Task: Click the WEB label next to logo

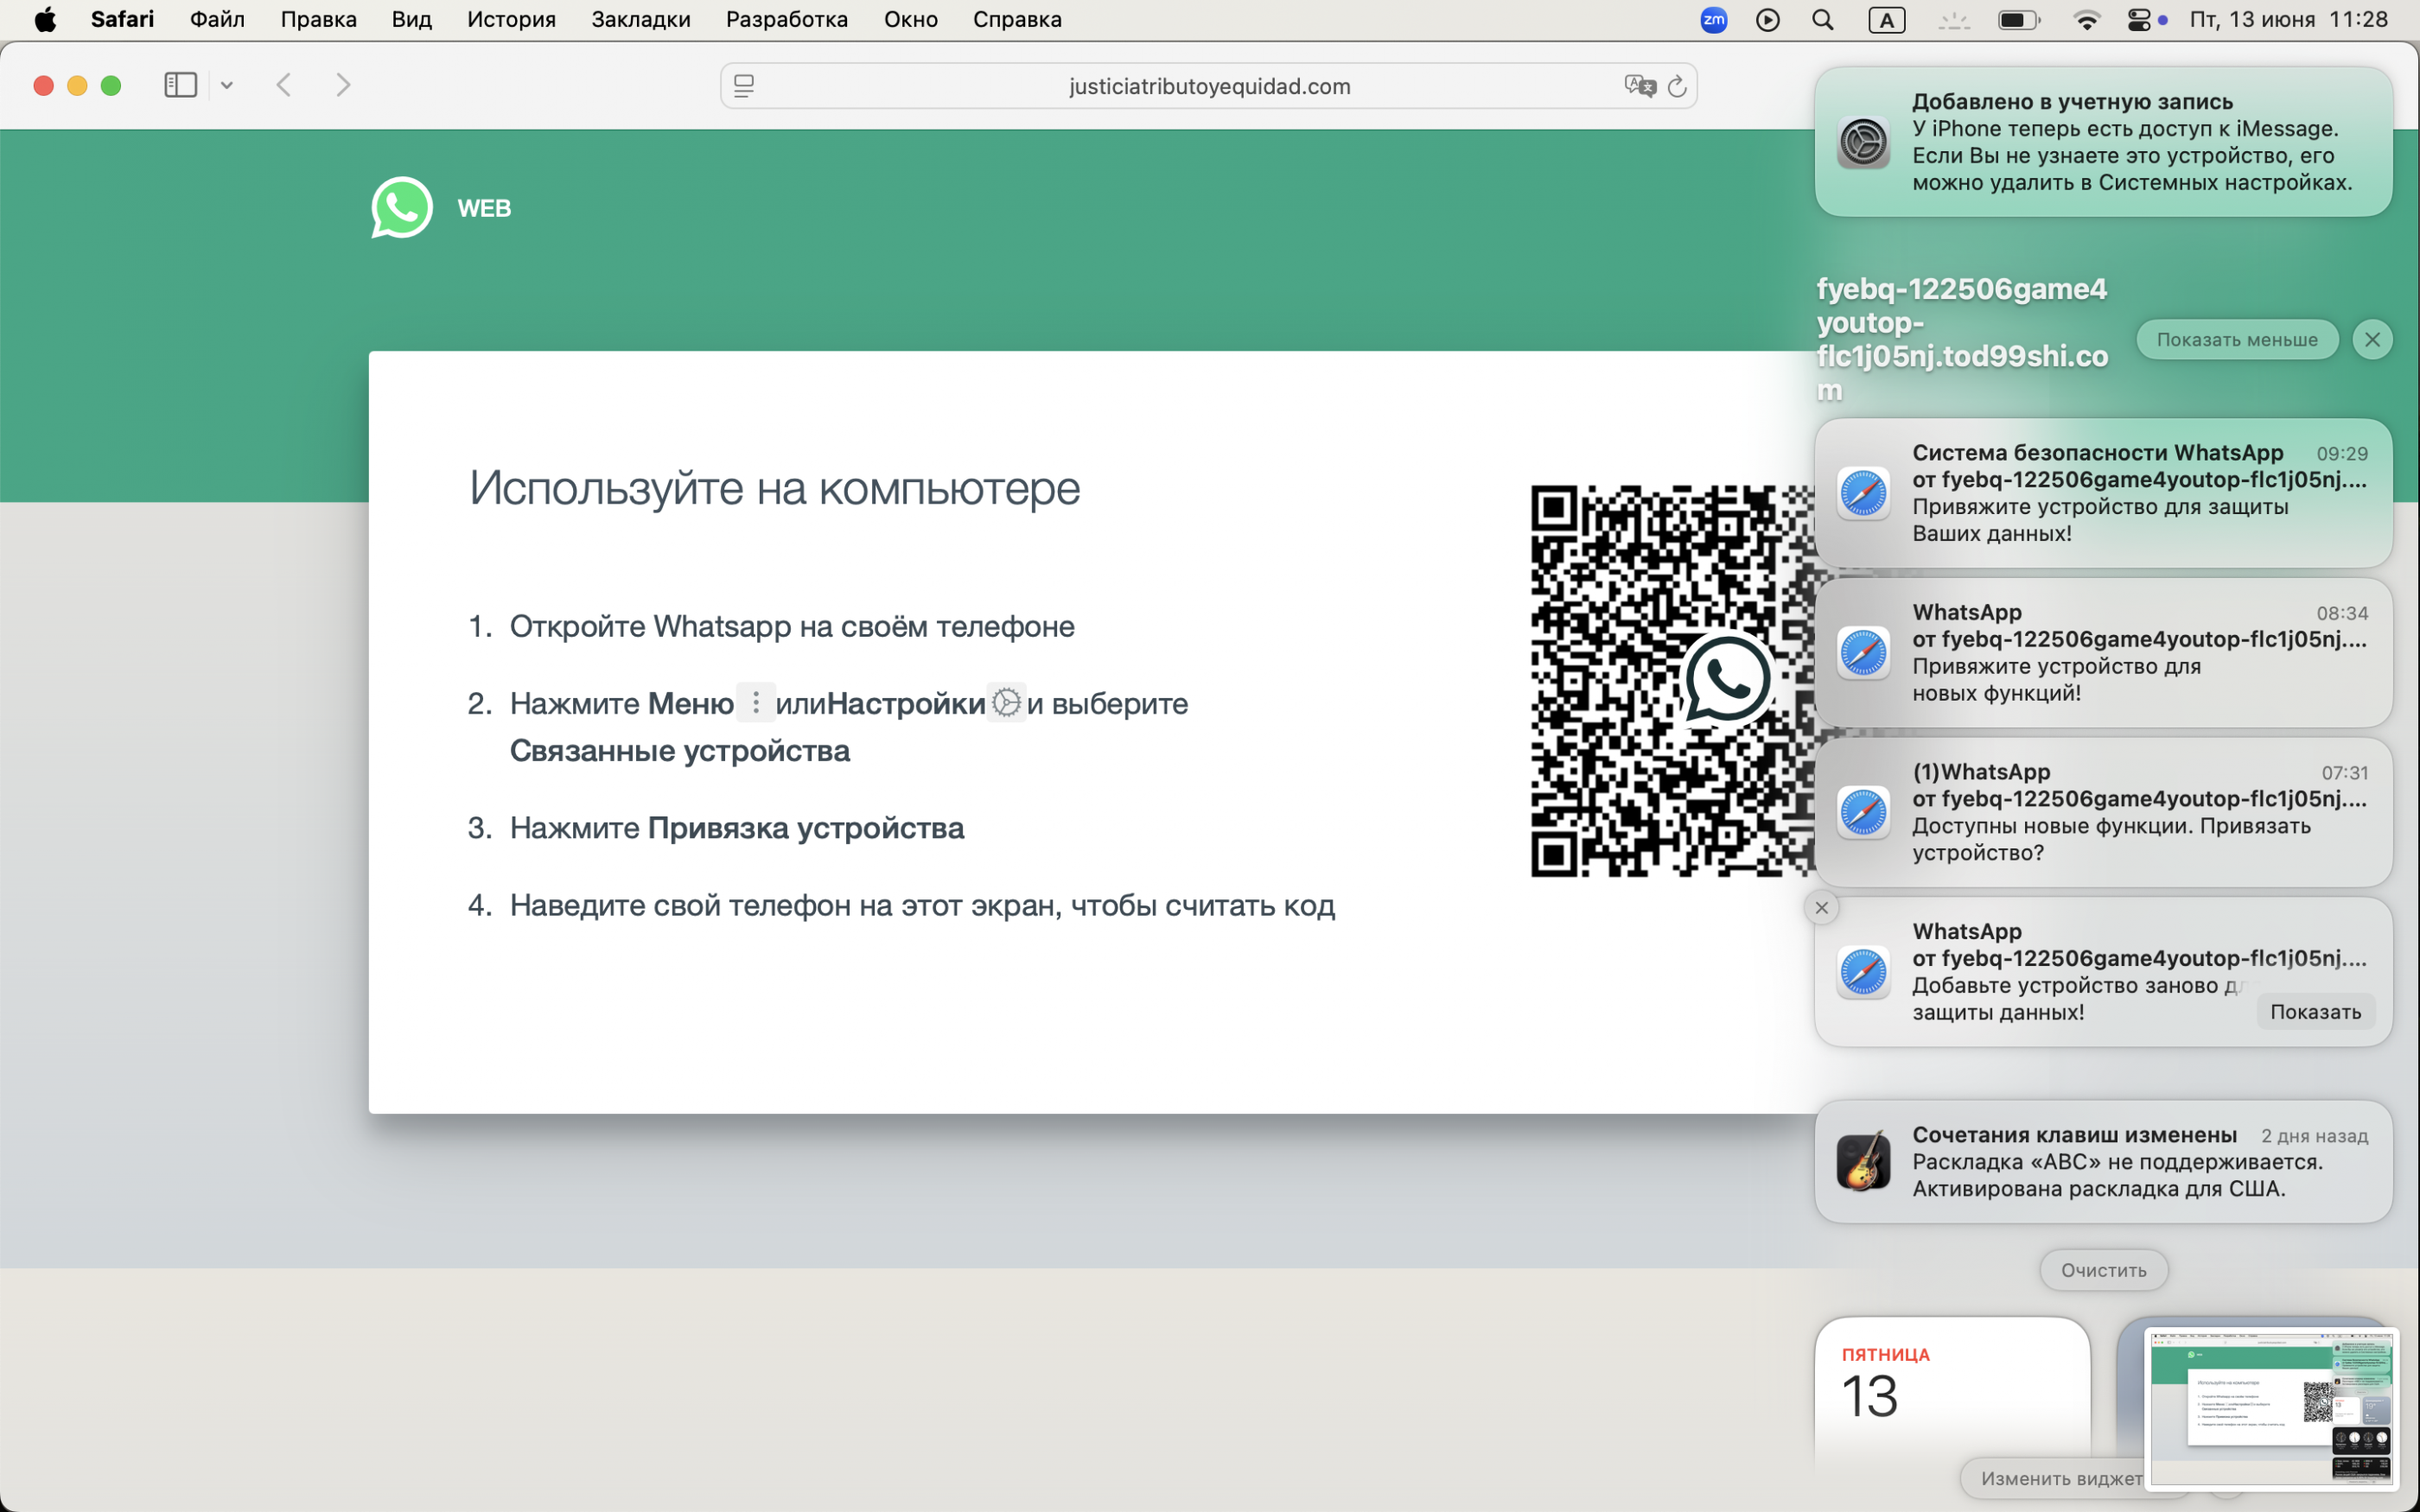Action: [484, 208]
